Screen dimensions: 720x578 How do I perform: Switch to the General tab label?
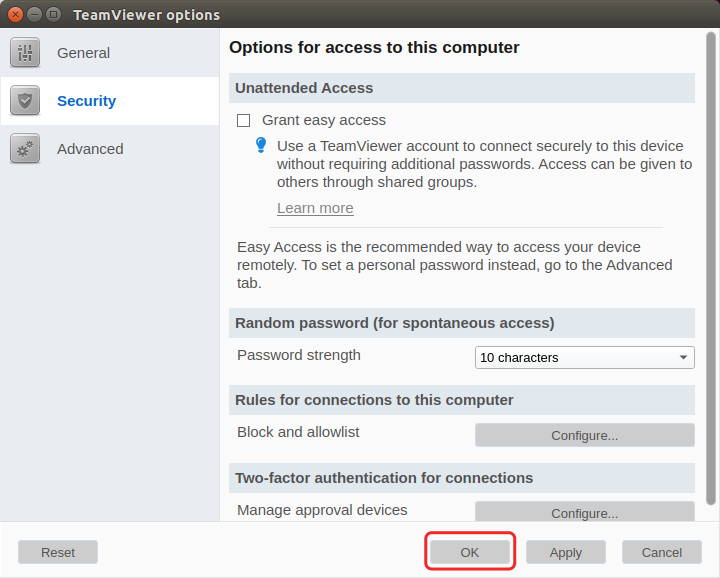(x=84, y=53)
